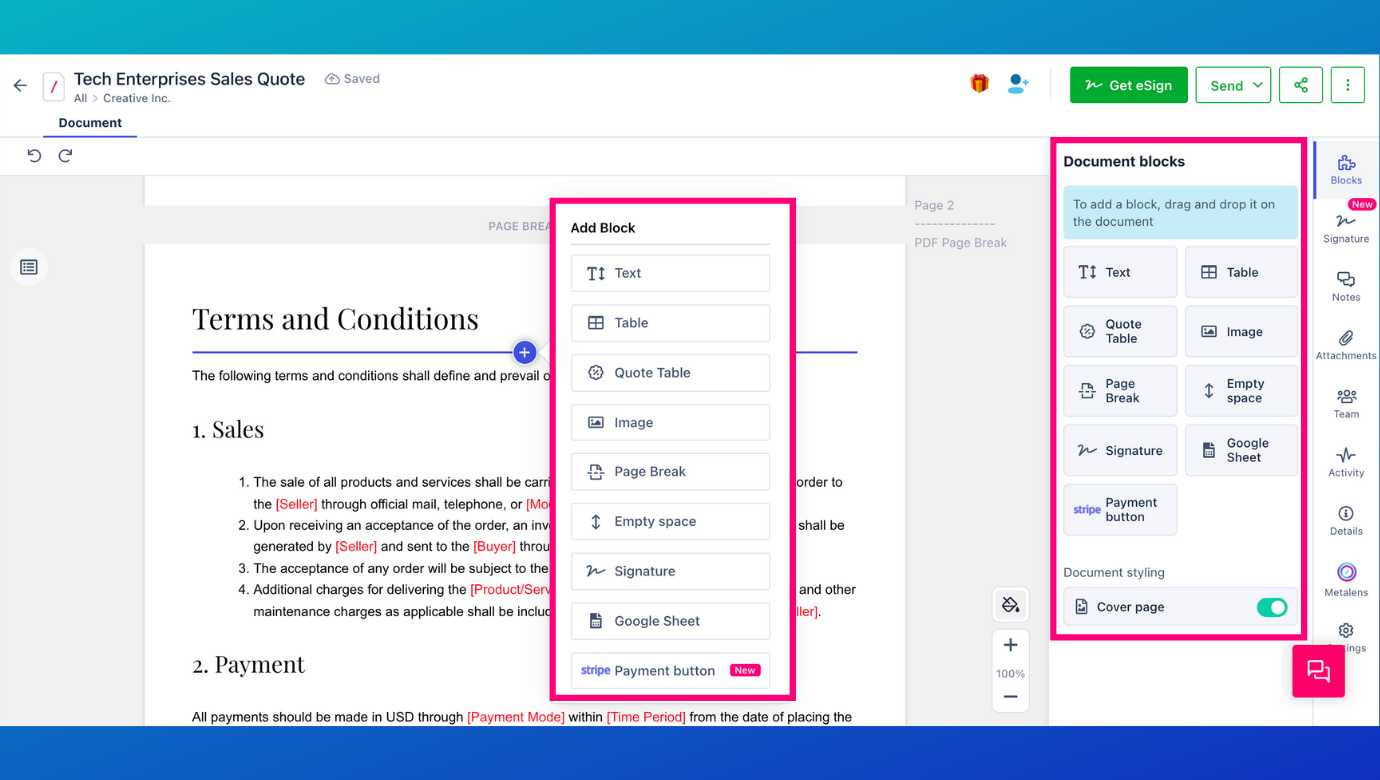1380x780 pixels.
Task: Open the Activity sidebar icon
Action: coord(1346,461)
